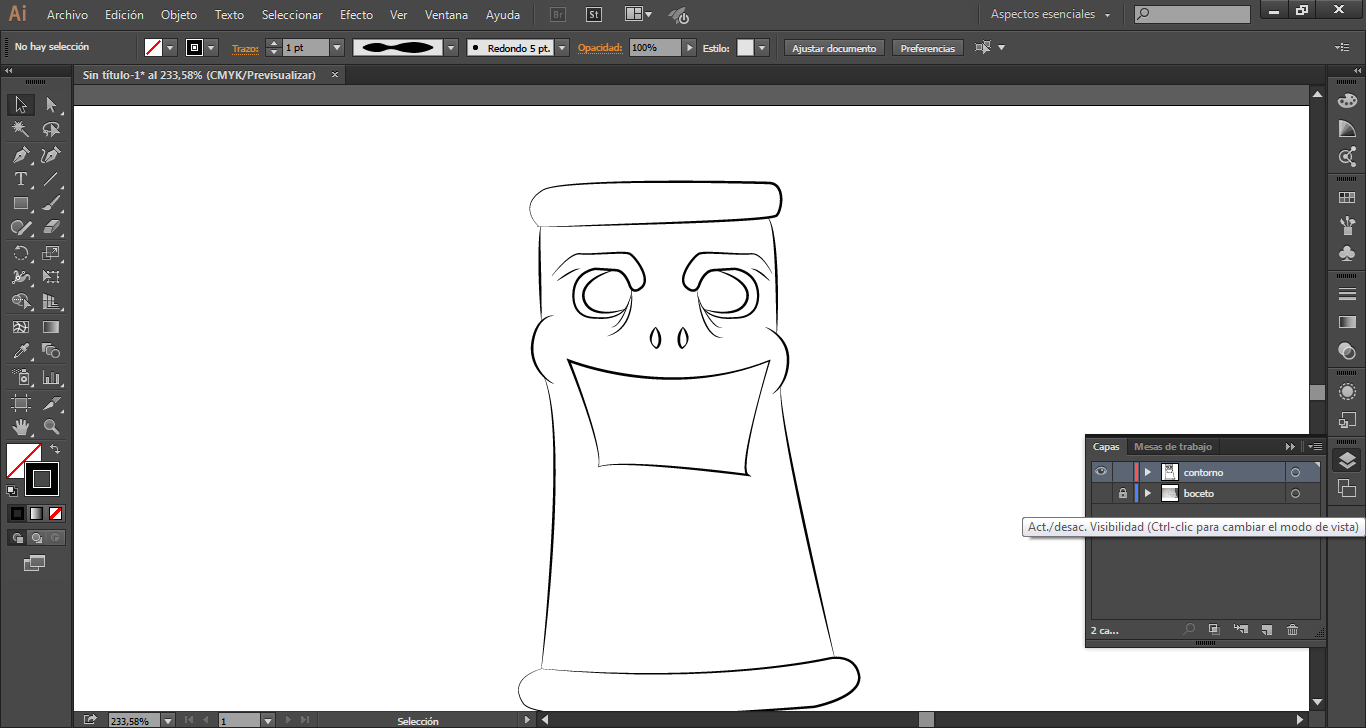Open the stroke weight dropdown
1366x728 pixels.
pos(336,48)
